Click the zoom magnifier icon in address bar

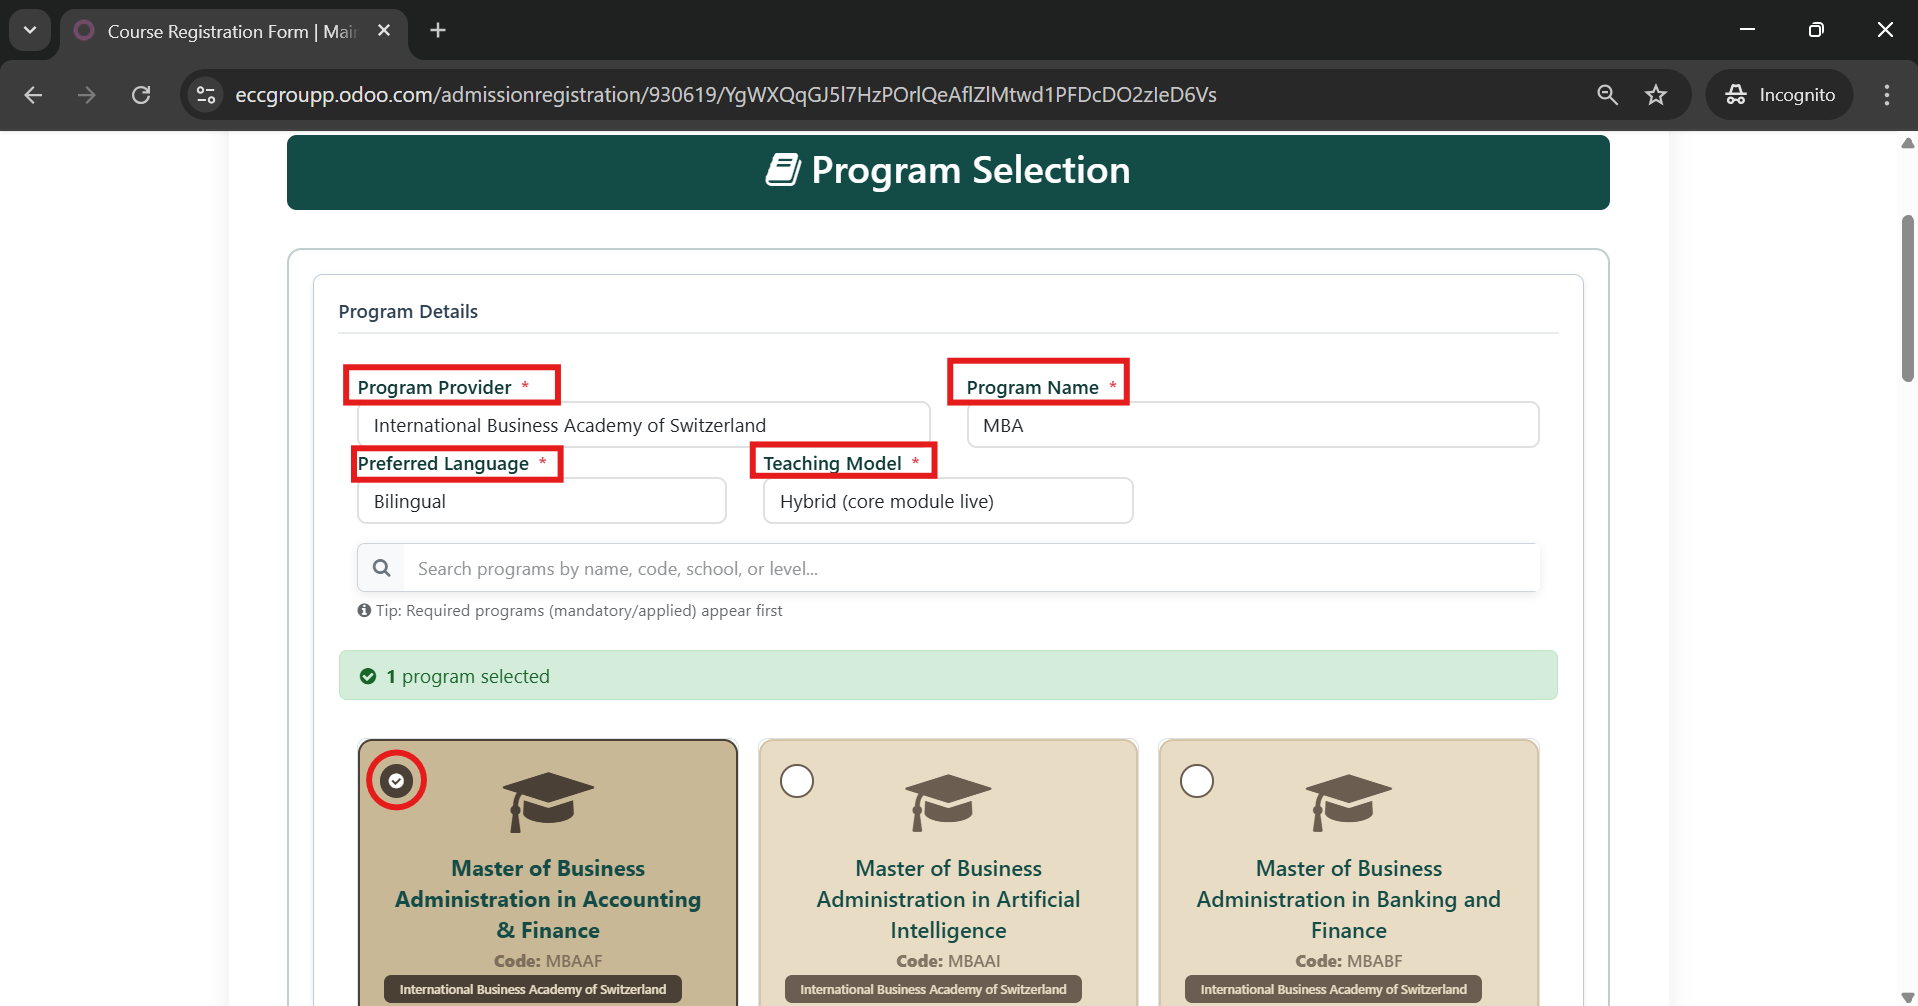pyautogui.click(x=1607, y=95)
